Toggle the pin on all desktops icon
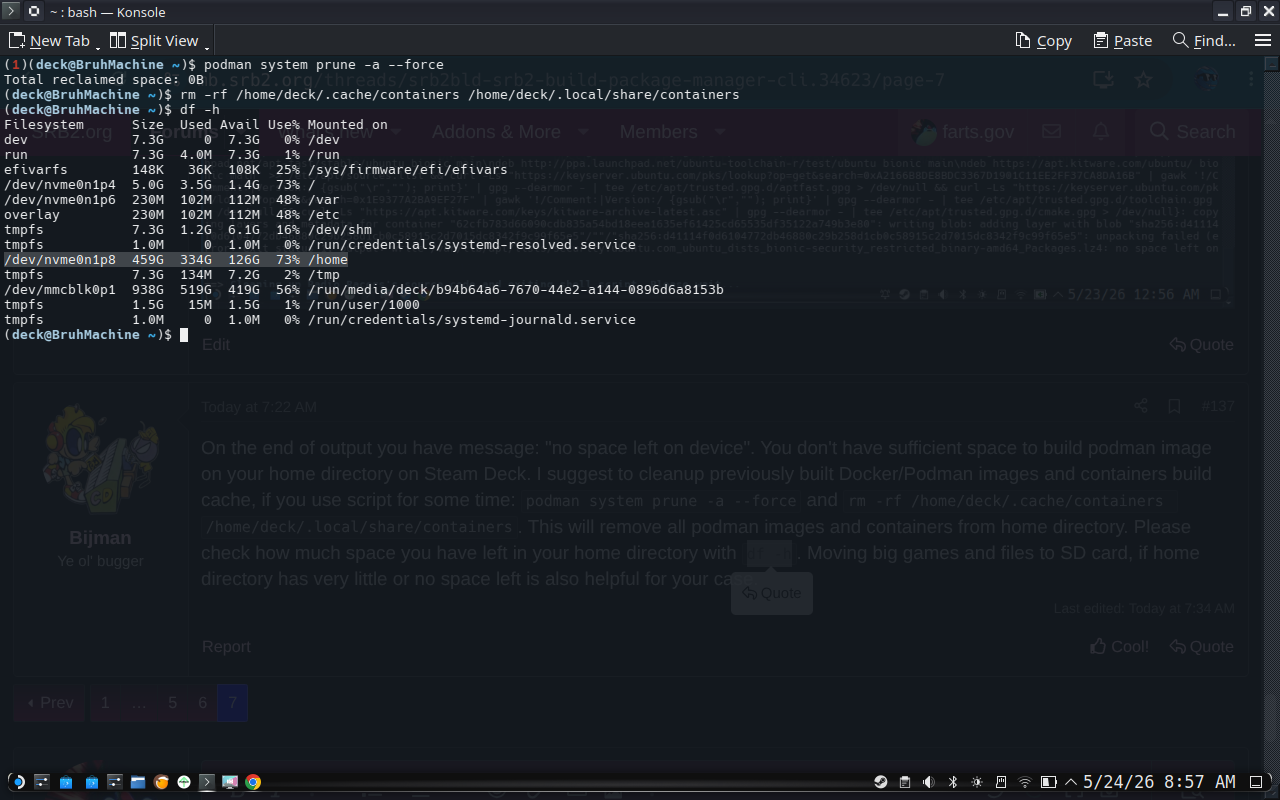The image size is (1280, 800). [34, 12]
